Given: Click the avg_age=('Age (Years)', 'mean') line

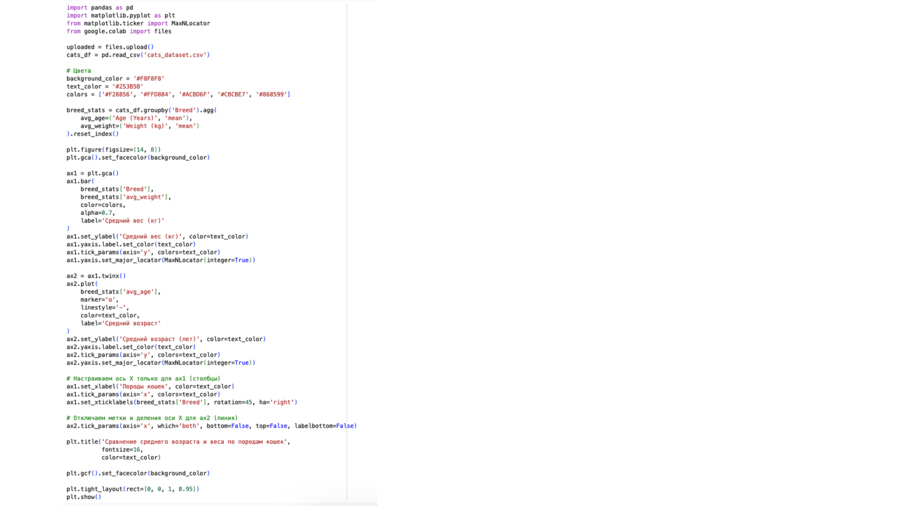Looking at the screenshot, I should [x=136, y=118].
